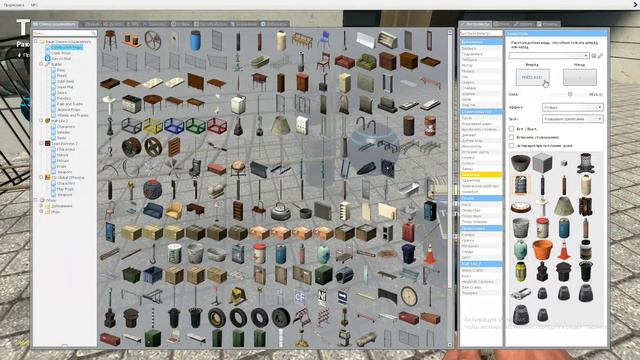Select the Верёвка tool in list
This screenshot has width=640, height=360.
point(481,48)
